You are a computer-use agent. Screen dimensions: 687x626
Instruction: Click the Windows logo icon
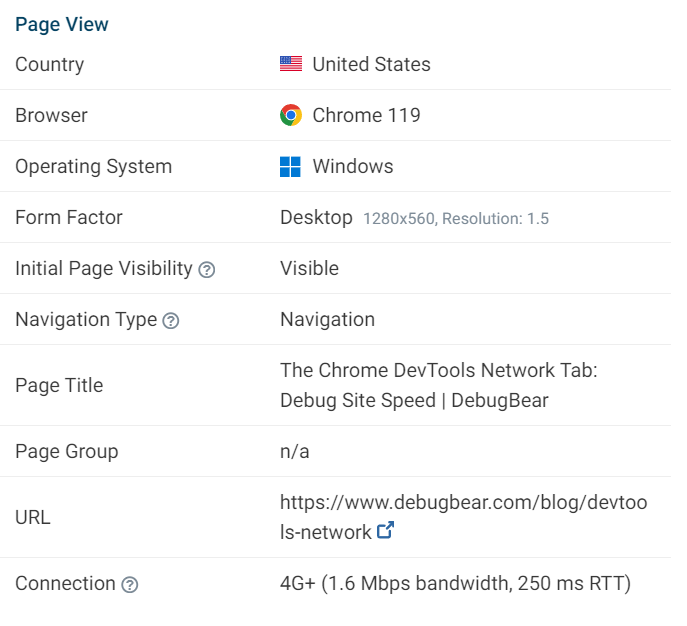(x=290, y=166)
